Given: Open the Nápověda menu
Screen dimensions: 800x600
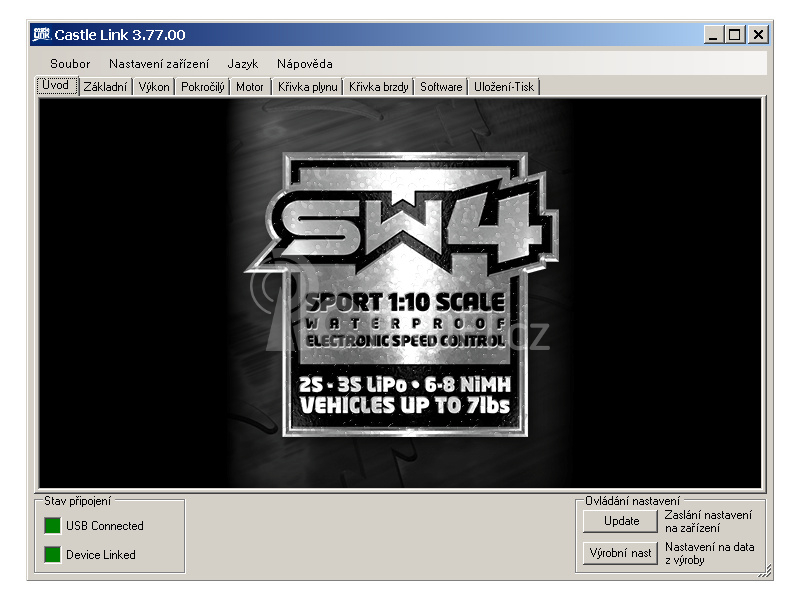Looking at the screenshot, I should [305, 64].
